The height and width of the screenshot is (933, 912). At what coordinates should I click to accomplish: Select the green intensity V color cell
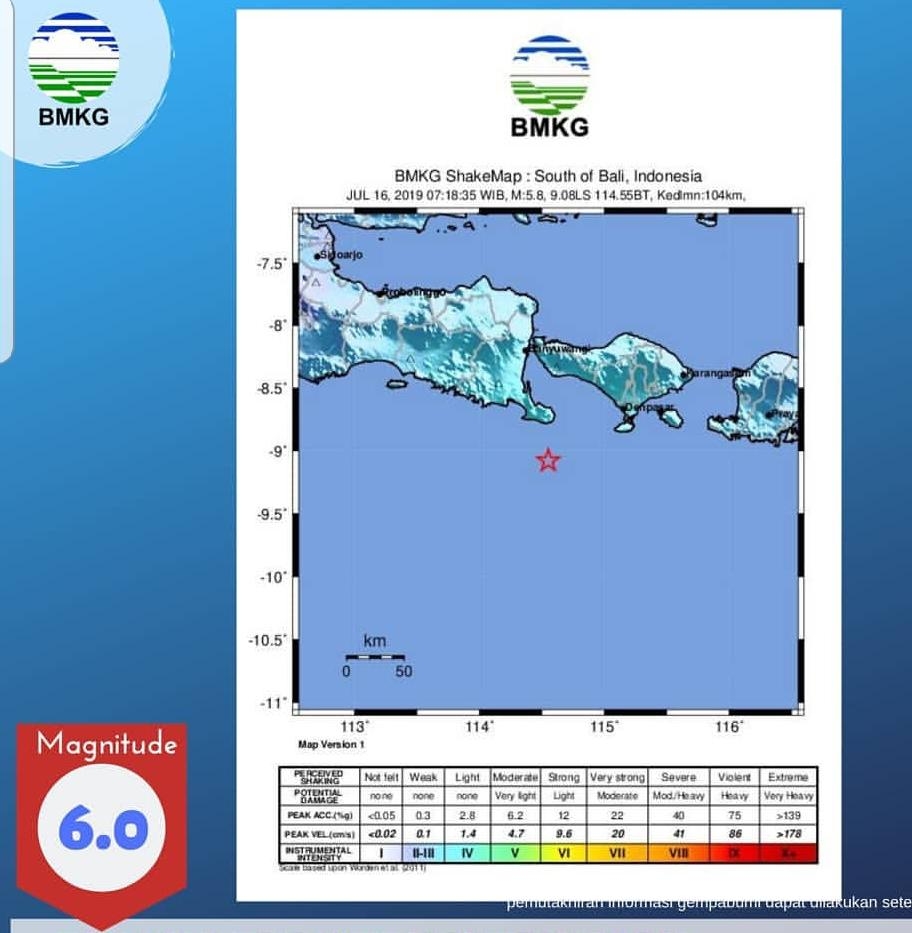[x=515, y=853]
